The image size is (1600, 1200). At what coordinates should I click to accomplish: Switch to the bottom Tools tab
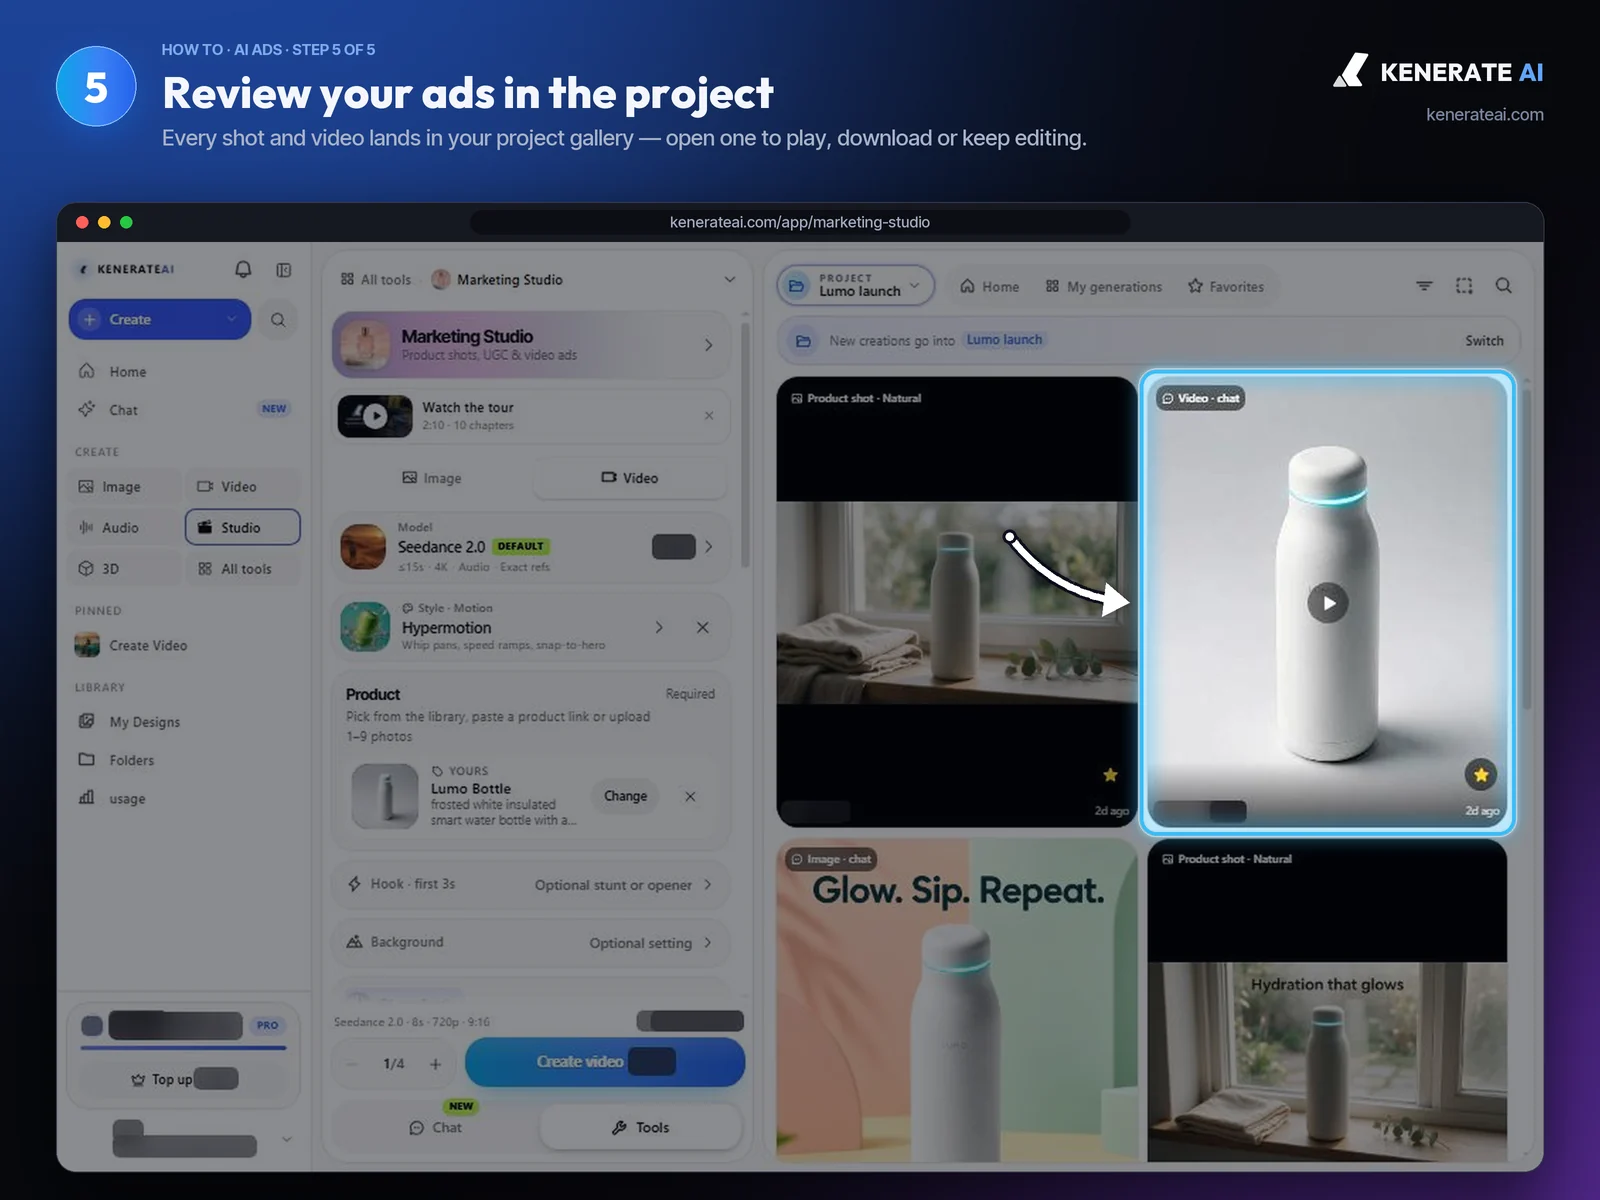coord(641,1128)
